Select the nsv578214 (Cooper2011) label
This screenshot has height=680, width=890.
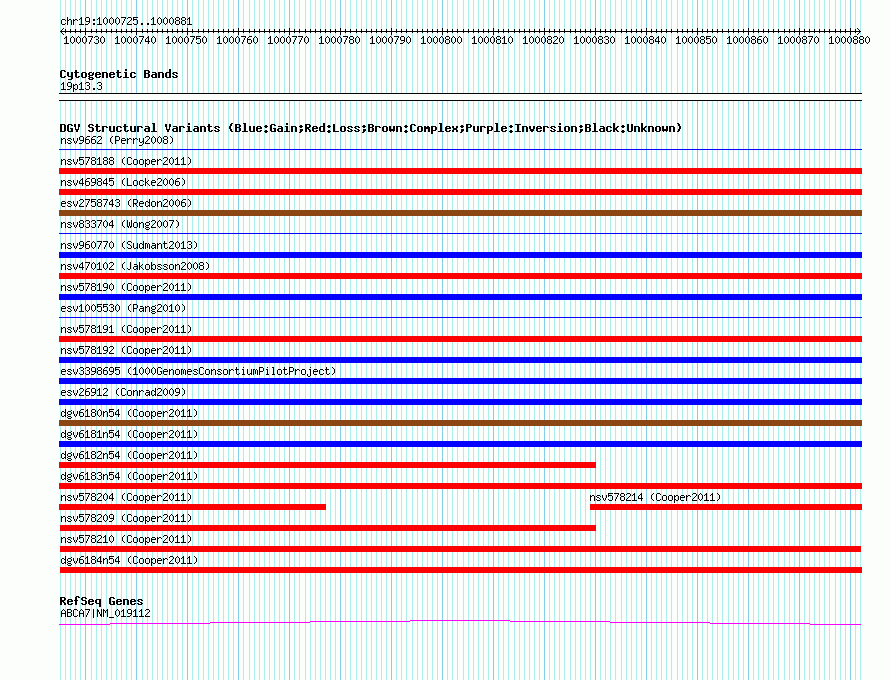point(655,497)
